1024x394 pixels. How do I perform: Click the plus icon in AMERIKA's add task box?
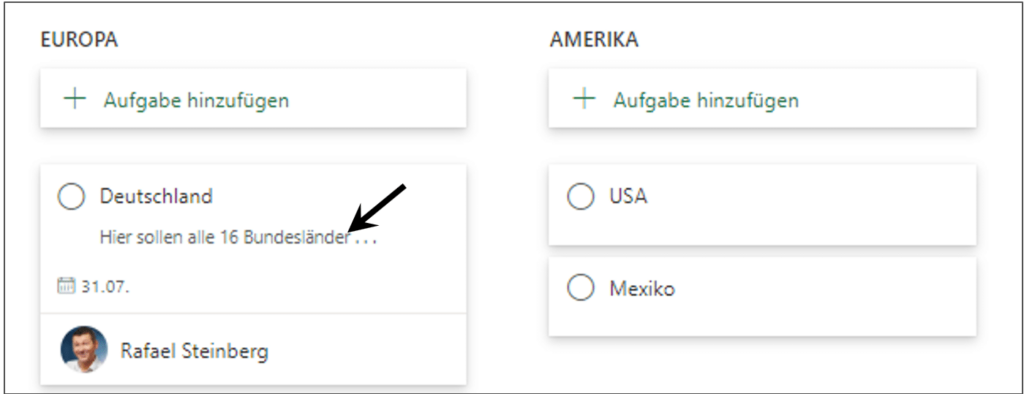click(x=584, y=100)
